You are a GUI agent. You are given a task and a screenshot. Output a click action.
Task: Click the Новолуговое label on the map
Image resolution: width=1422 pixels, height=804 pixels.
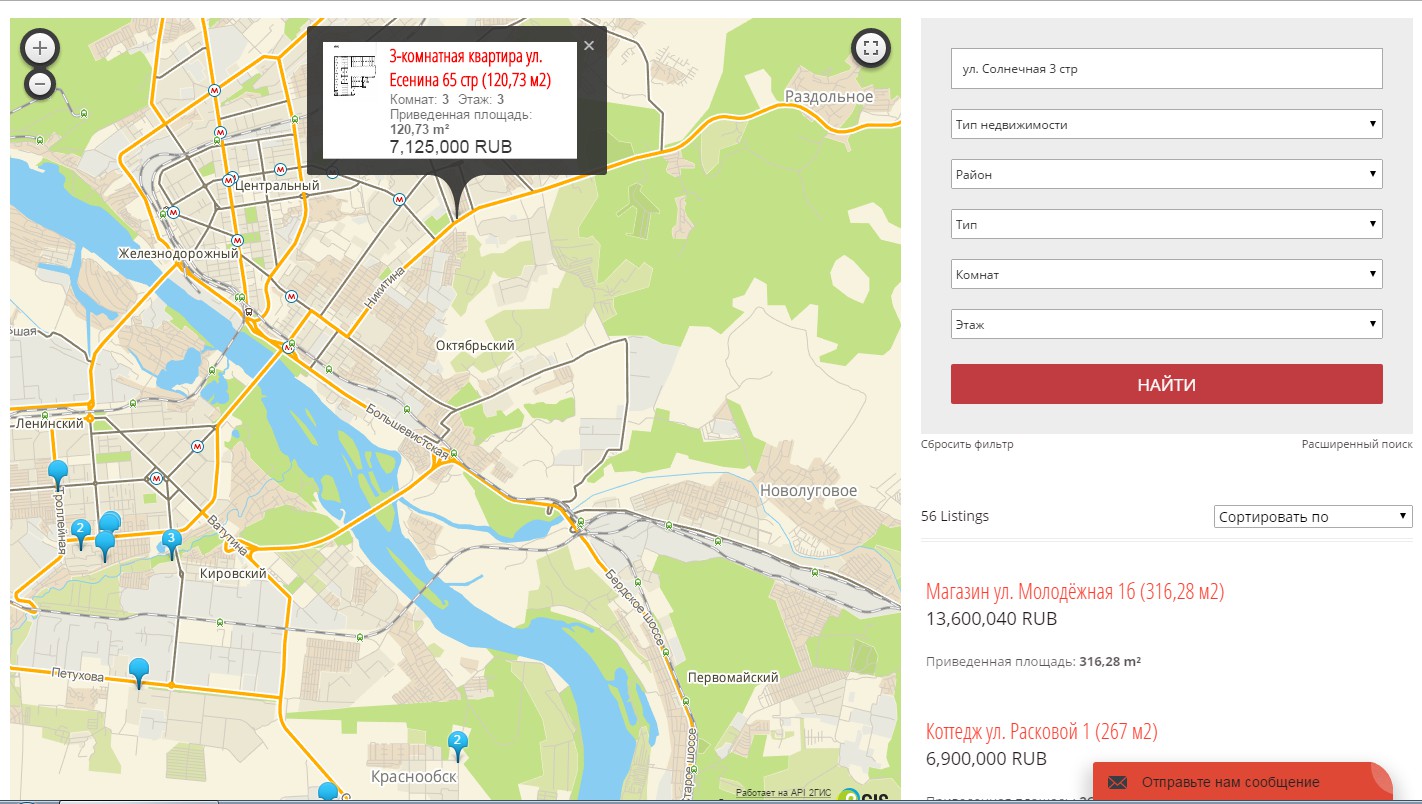coord(809,491)
